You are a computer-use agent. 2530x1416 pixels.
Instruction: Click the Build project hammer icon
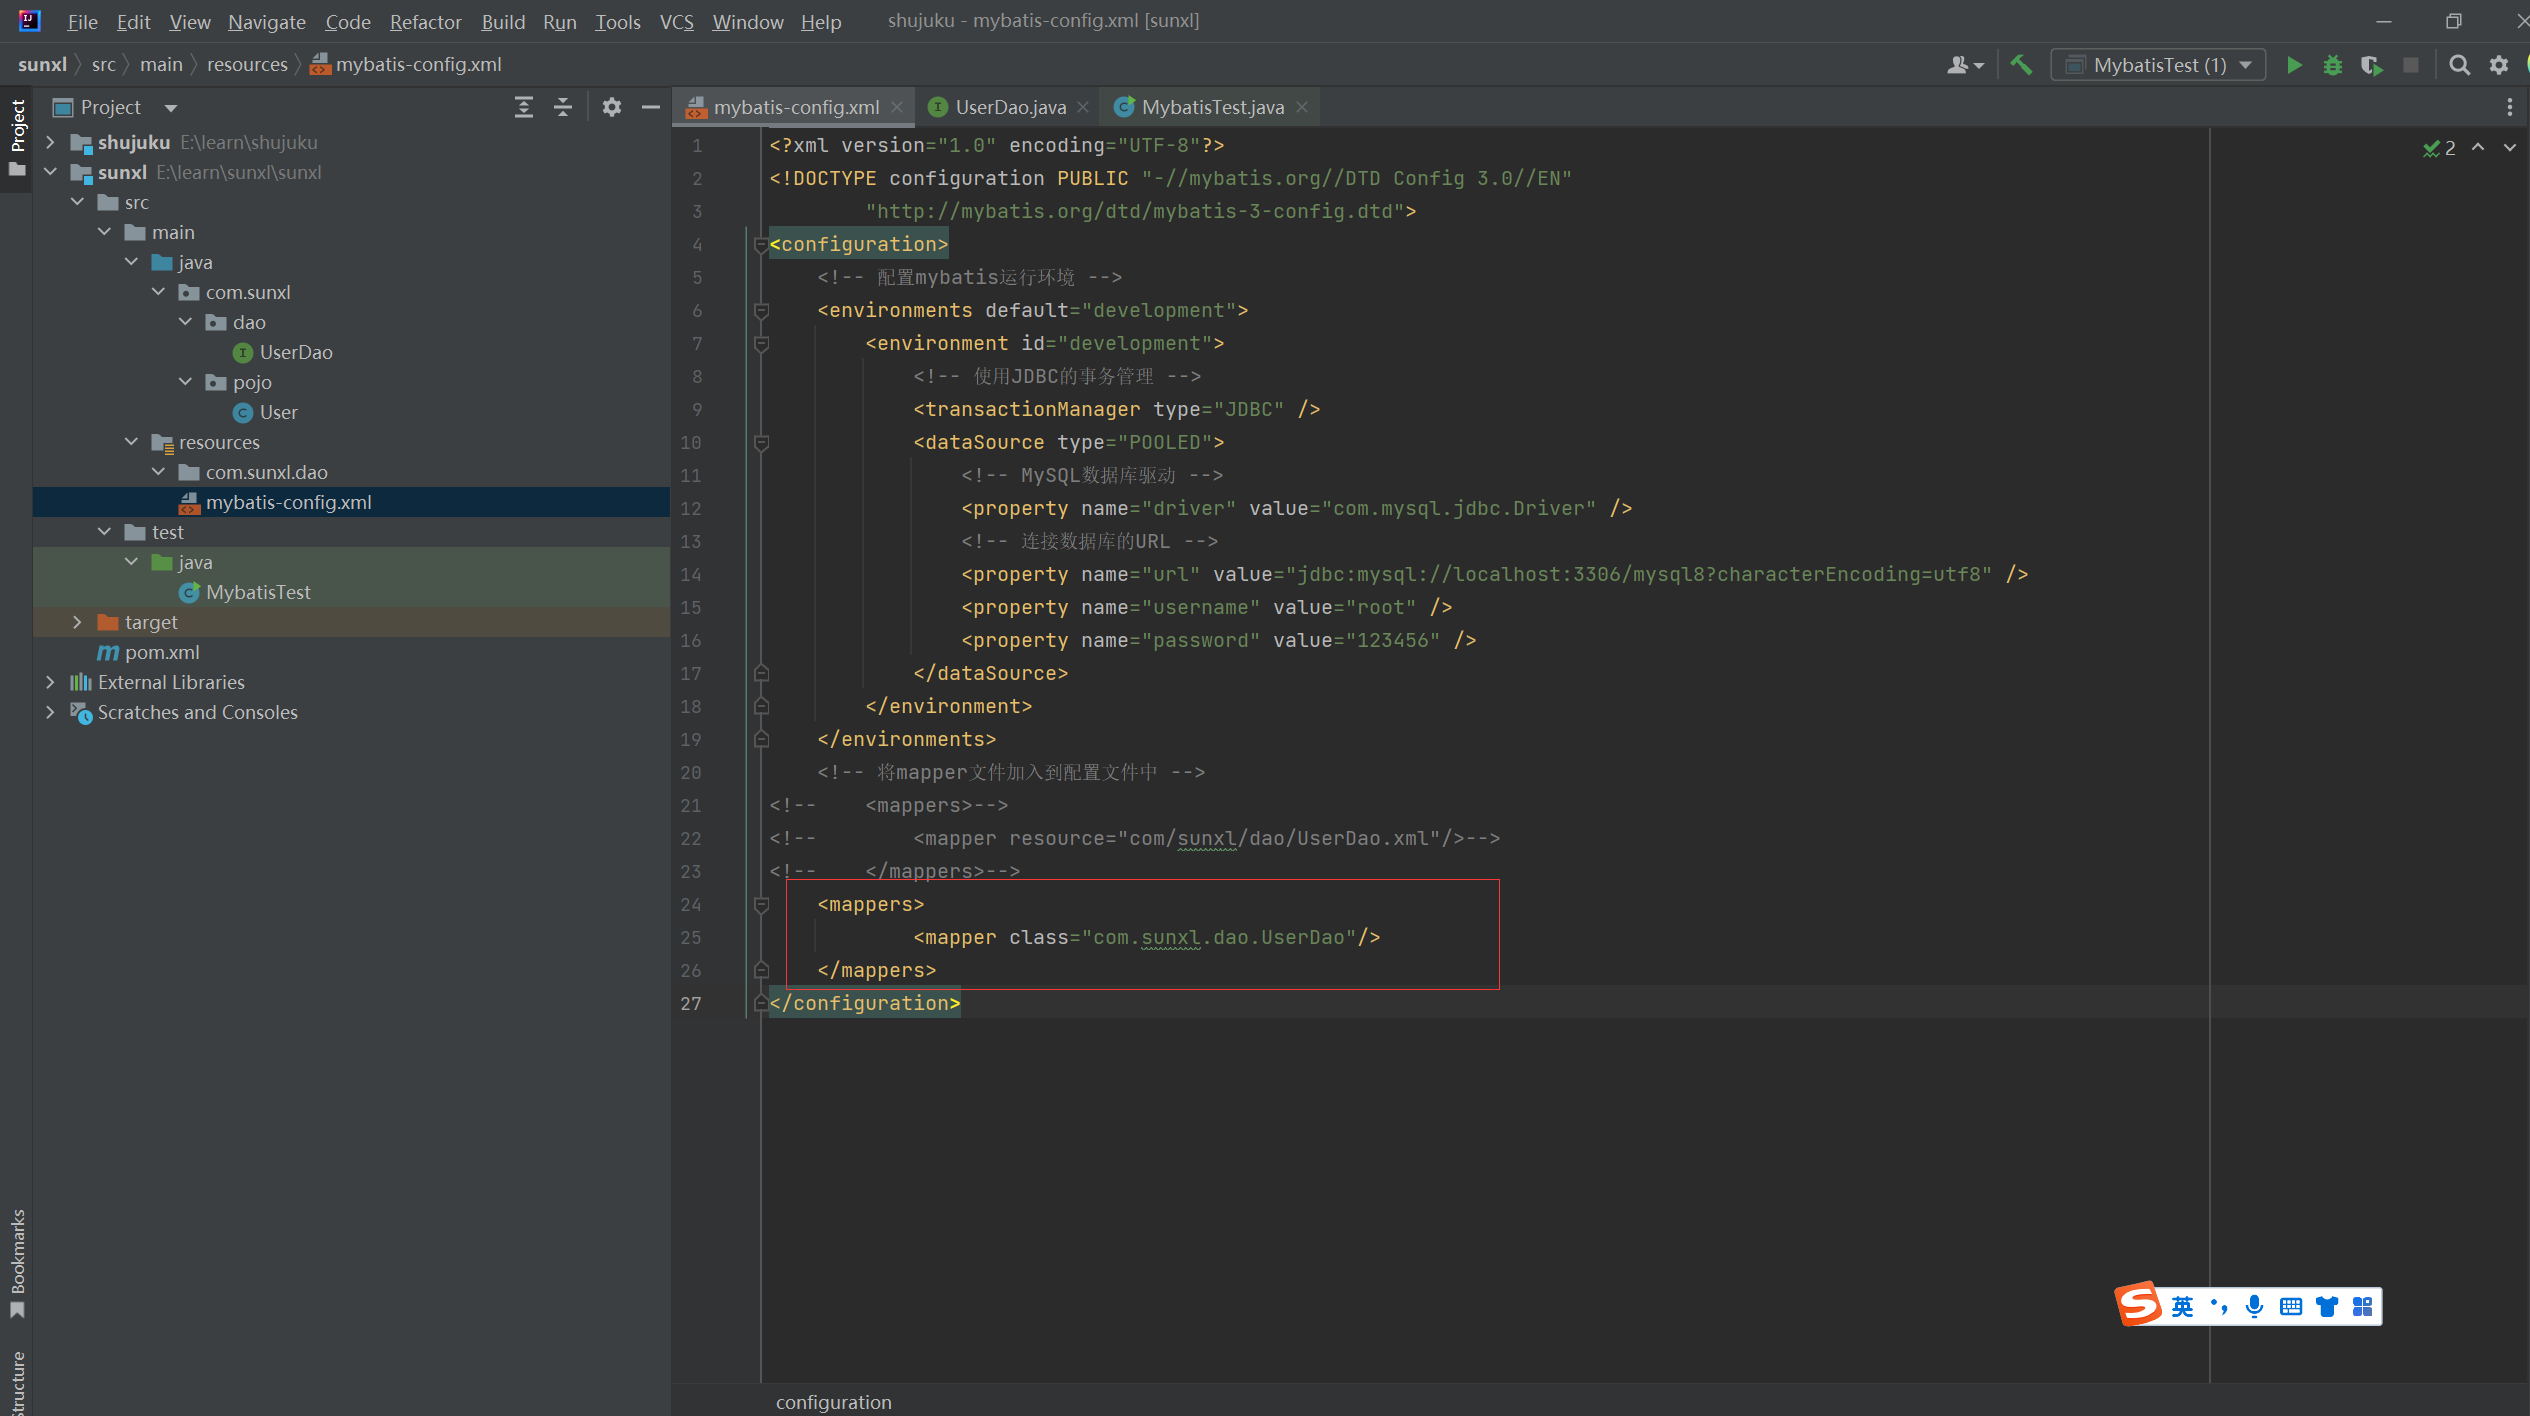(2021, 65)
